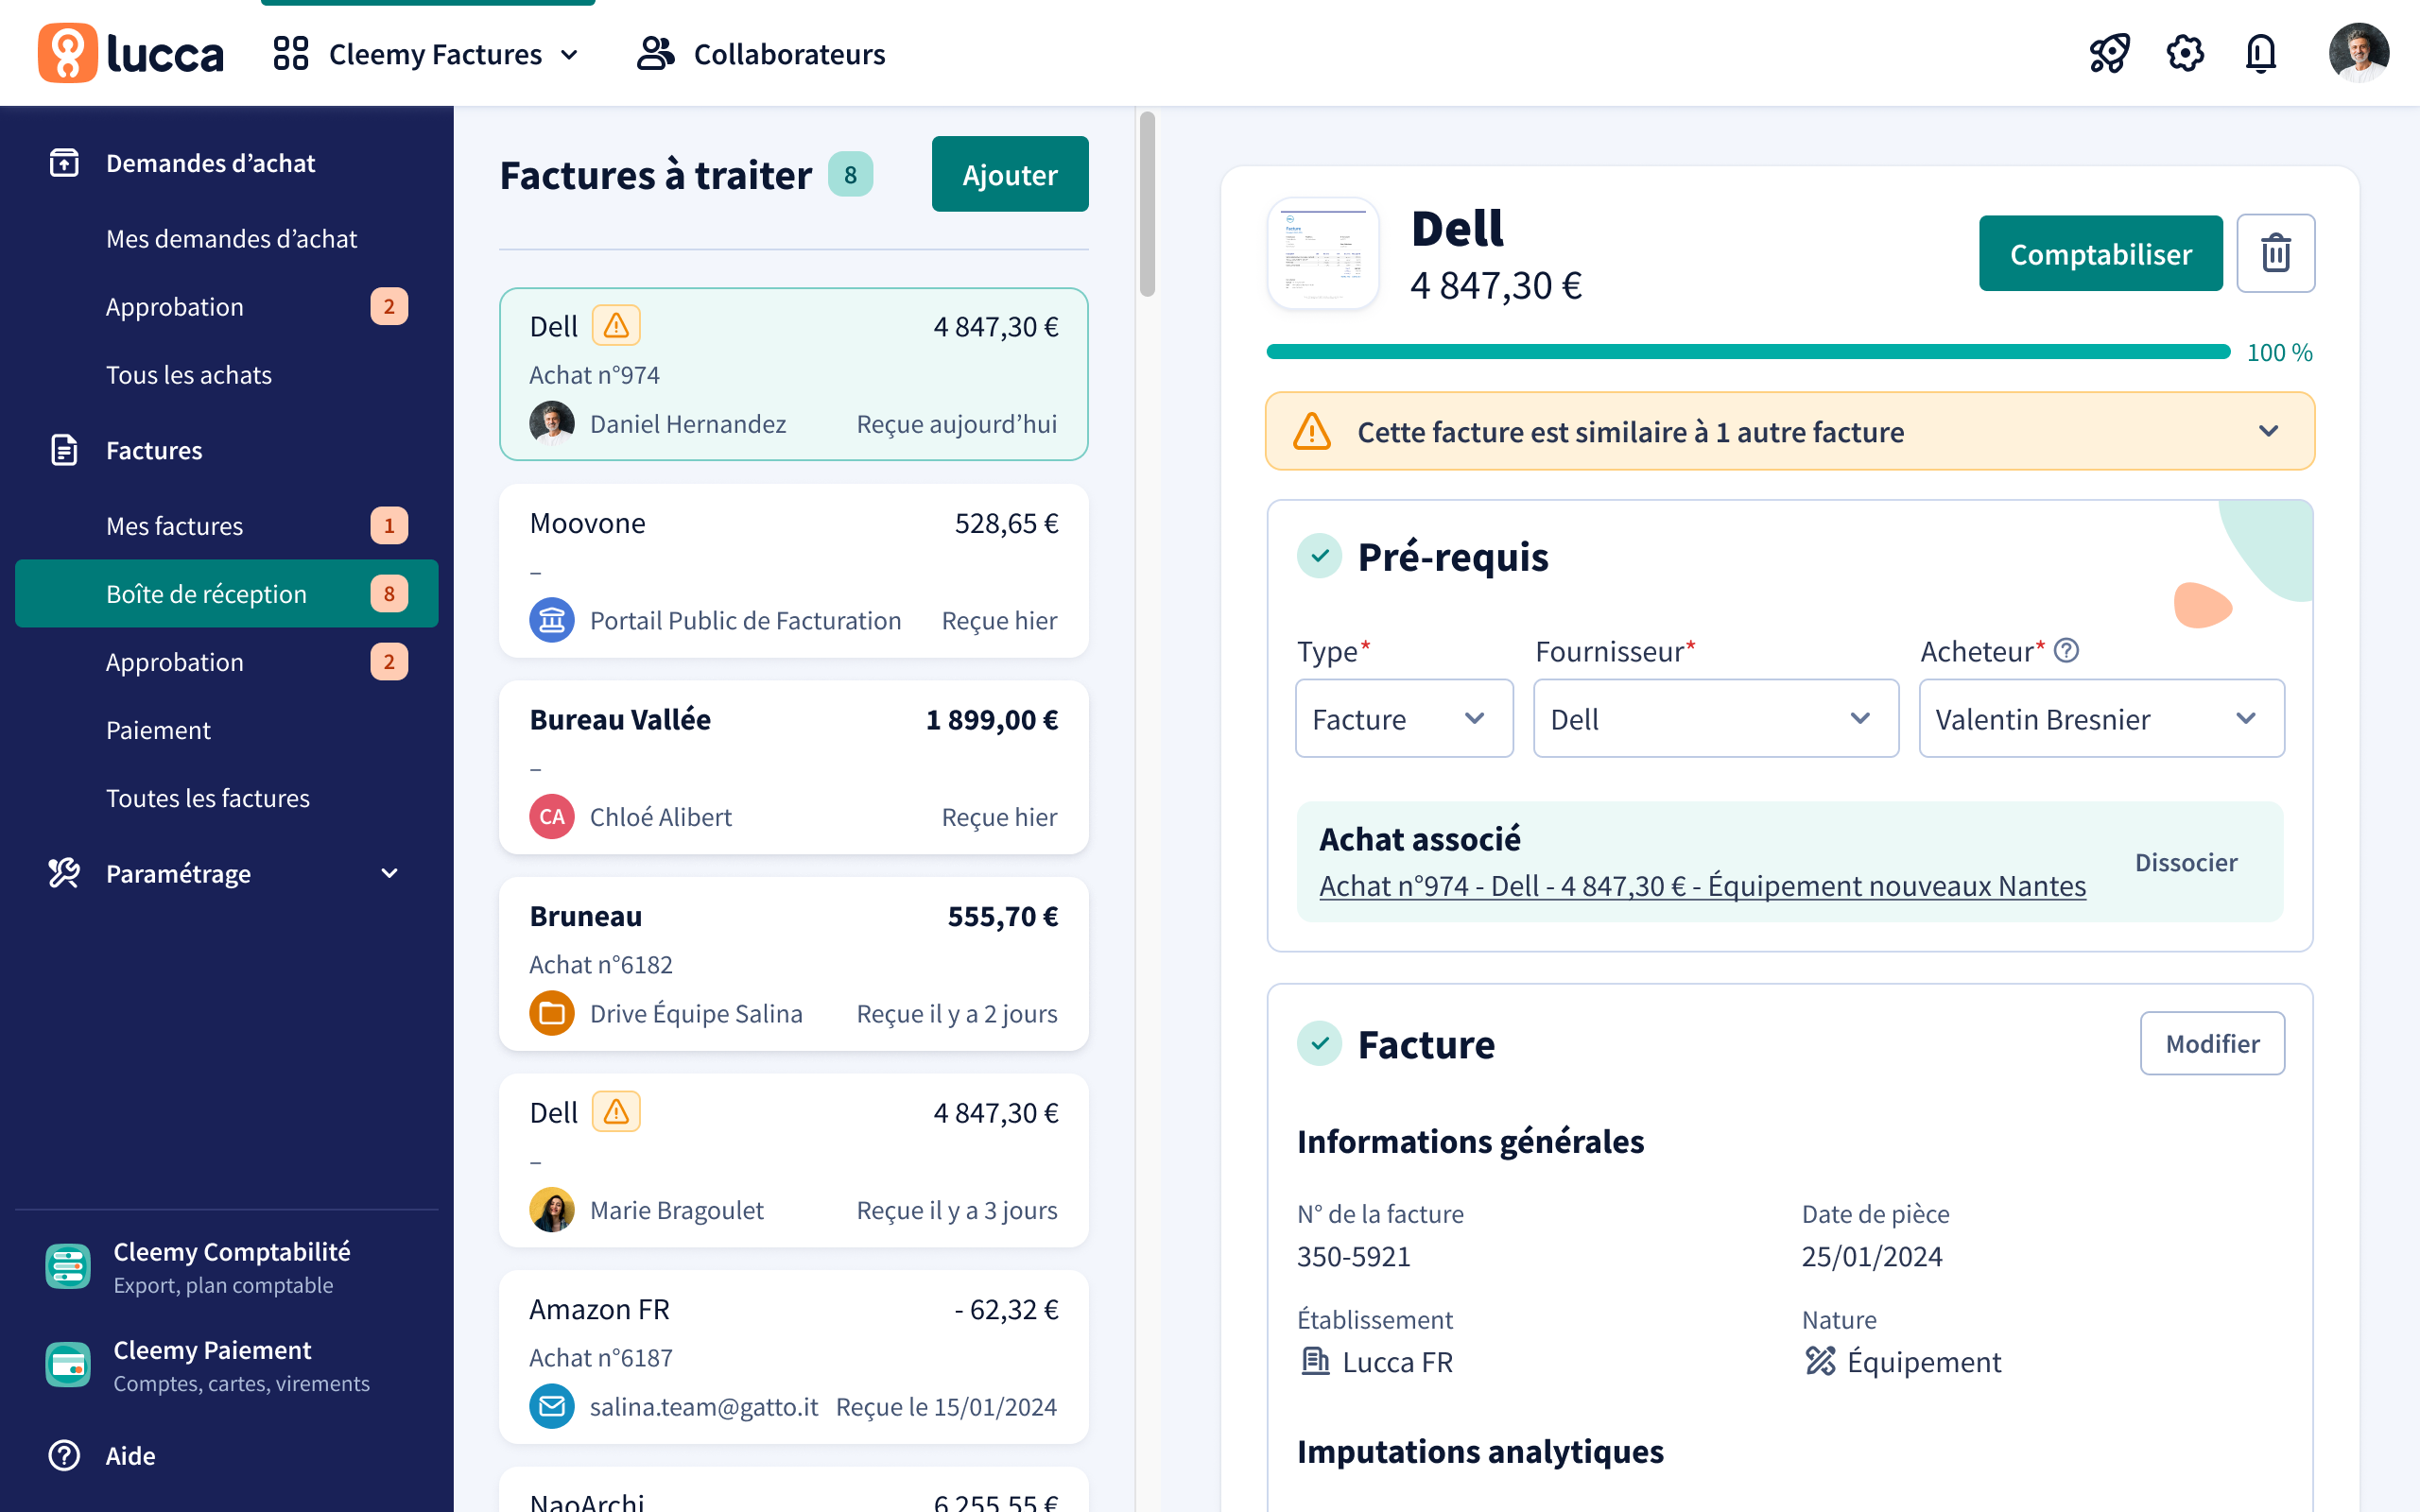Viewport: 2420px width, 1512px height.
Task: Open notifications bell icon
Action: (x=2260, y=54)
